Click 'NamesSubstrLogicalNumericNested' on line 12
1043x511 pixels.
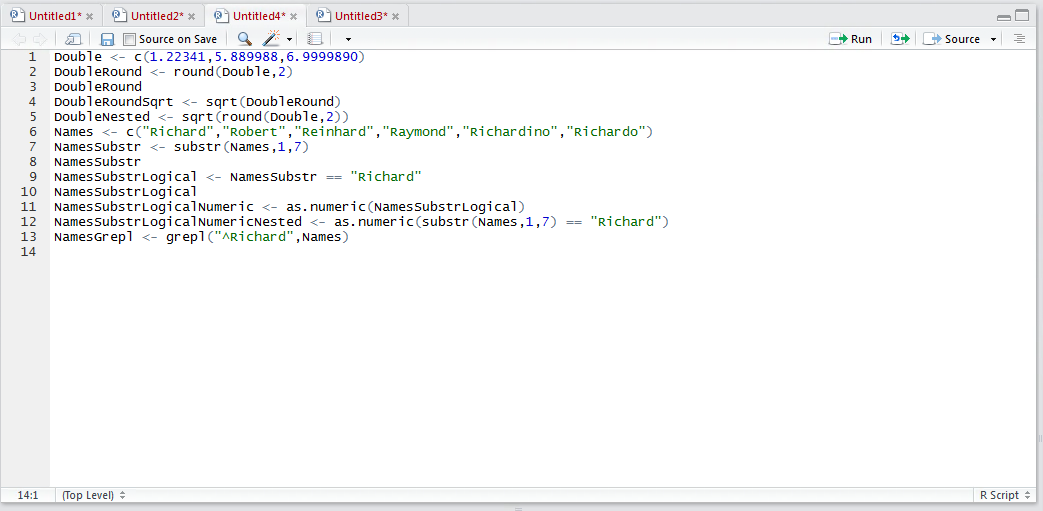coord(178,222)
